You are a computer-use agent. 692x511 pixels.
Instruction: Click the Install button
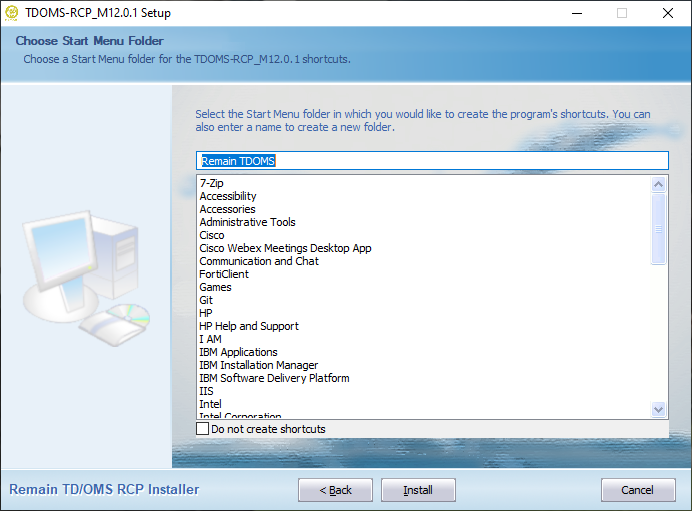(x=418, y=490)
